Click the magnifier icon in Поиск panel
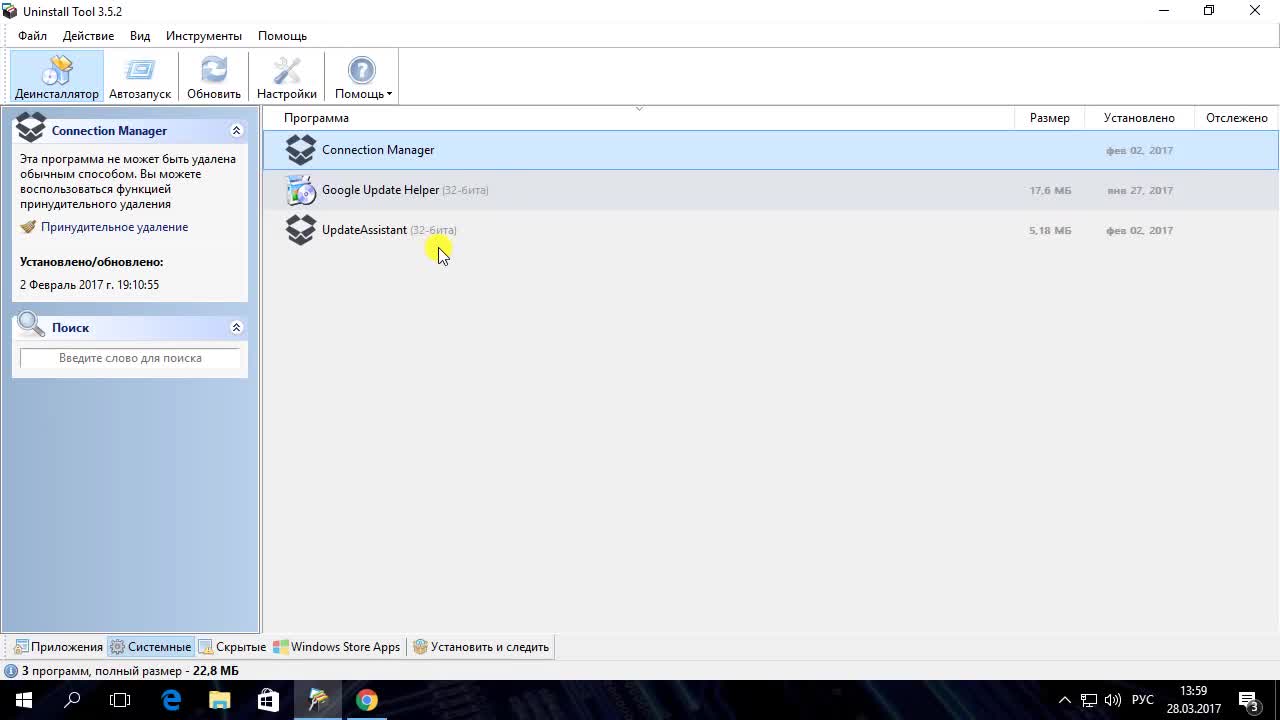Viewport: 1280px width, 720px height. pos(31,326)
